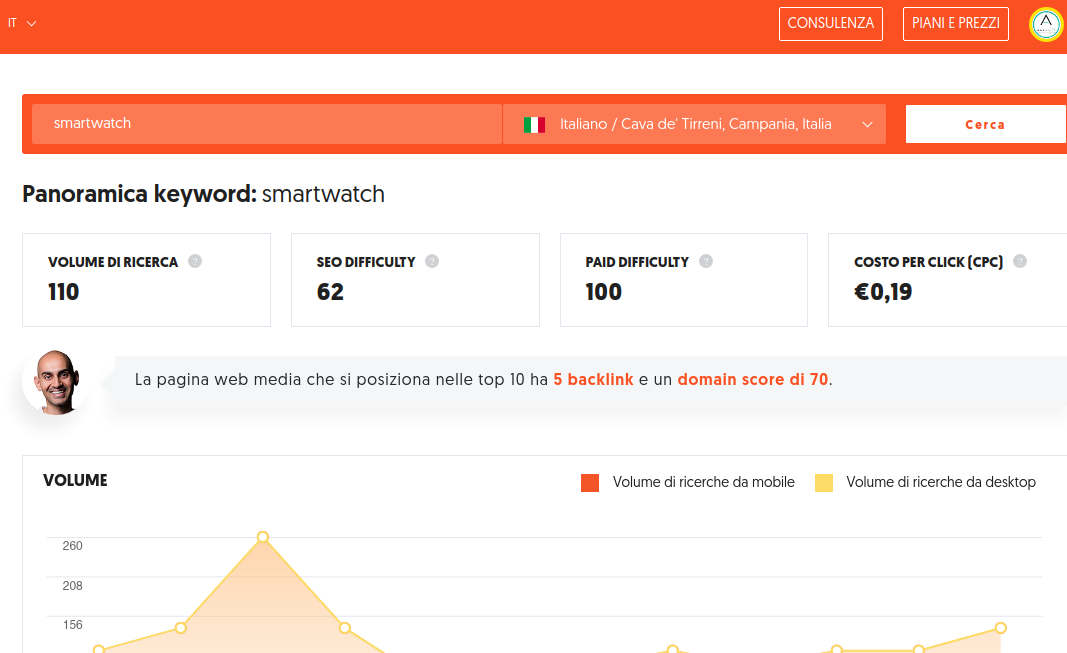Click the keyword search field containing smartwatch
The height and width of the screenshot is (653, 1067).
(267, 124)
